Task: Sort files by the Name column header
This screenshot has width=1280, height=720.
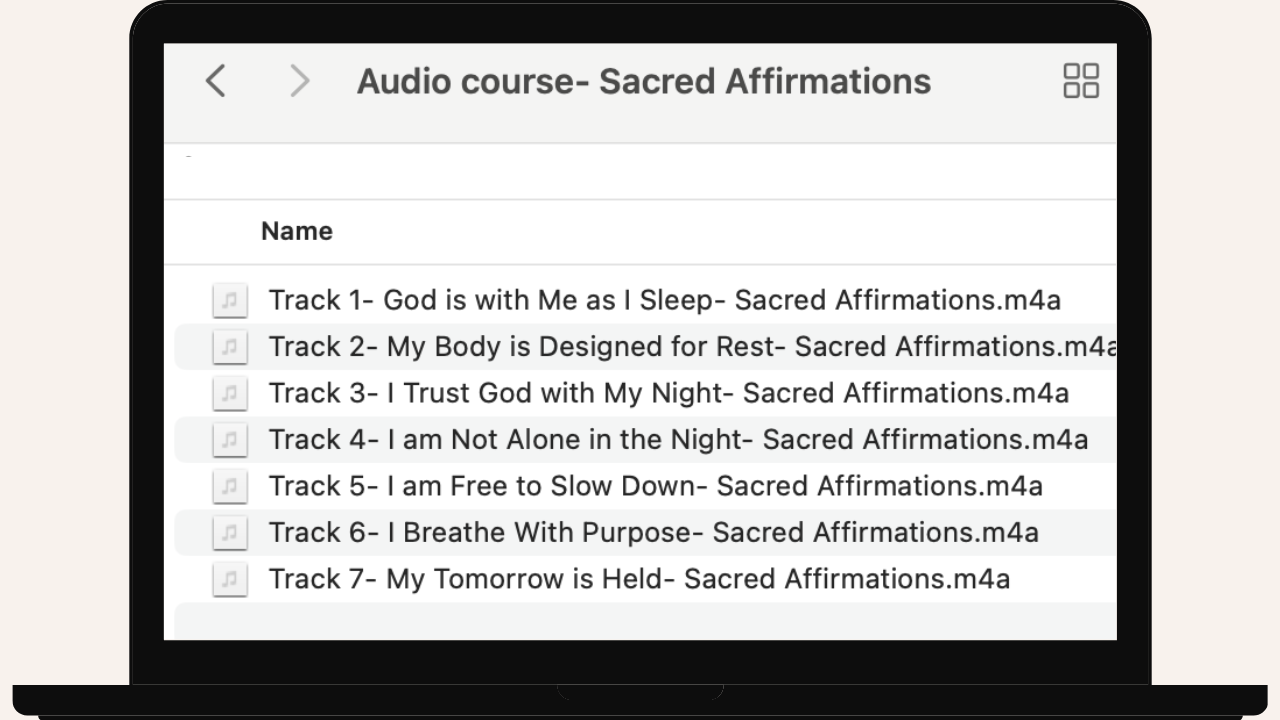Action: pos(297,231)
